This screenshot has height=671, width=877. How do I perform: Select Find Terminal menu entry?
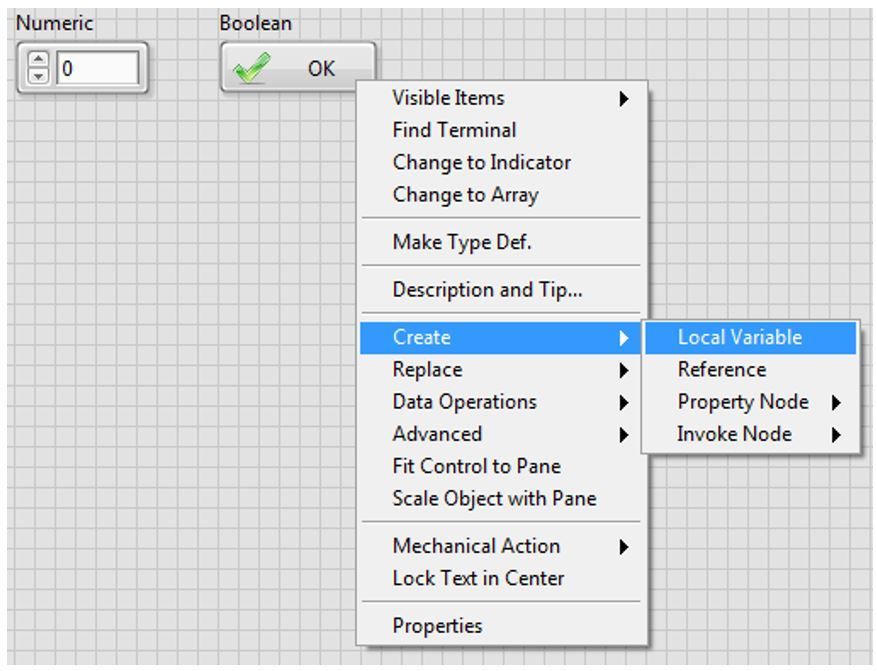pyautogui.click(x=454, y=130)
